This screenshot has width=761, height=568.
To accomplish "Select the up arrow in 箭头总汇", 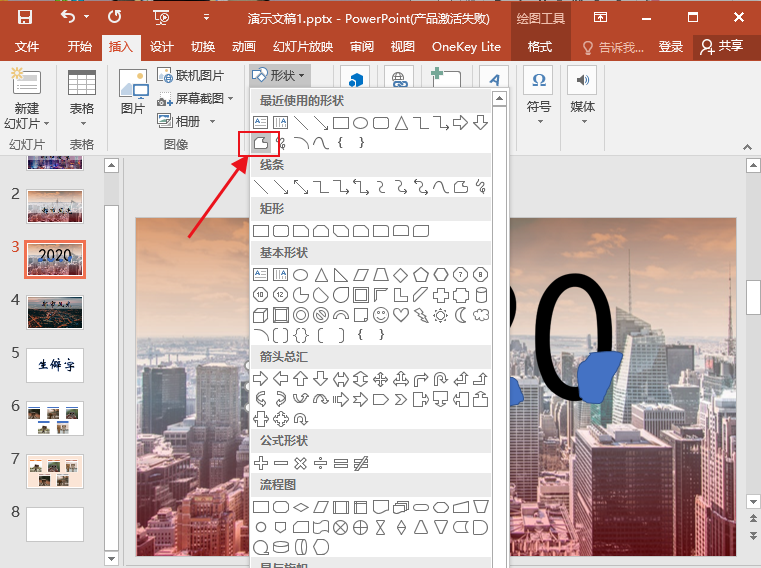I will [301, 379].
